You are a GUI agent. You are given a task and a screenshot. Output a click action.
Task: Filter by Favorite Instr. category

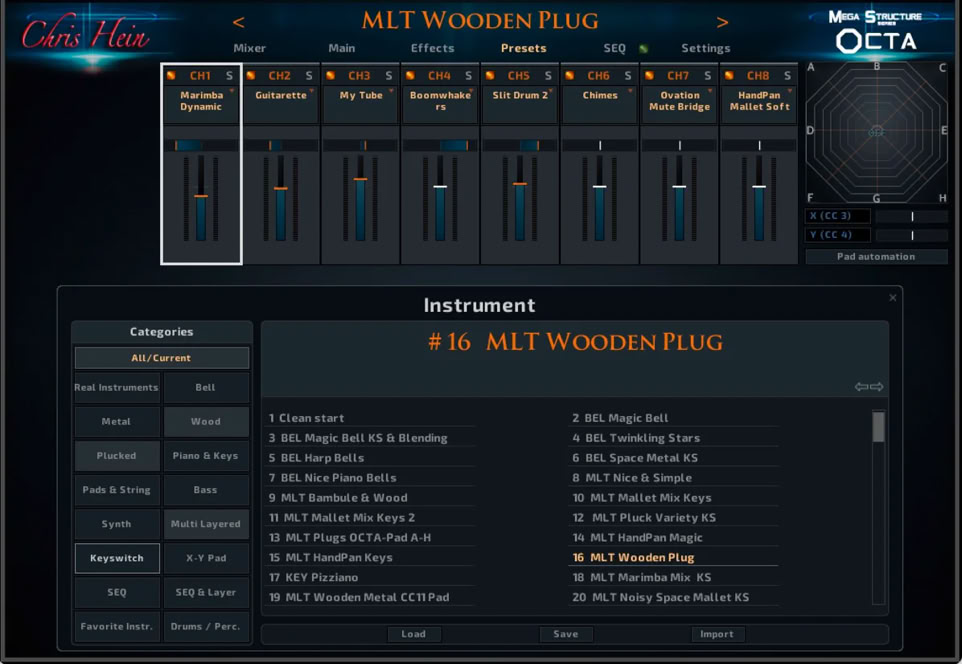click(x=117, y=627)
